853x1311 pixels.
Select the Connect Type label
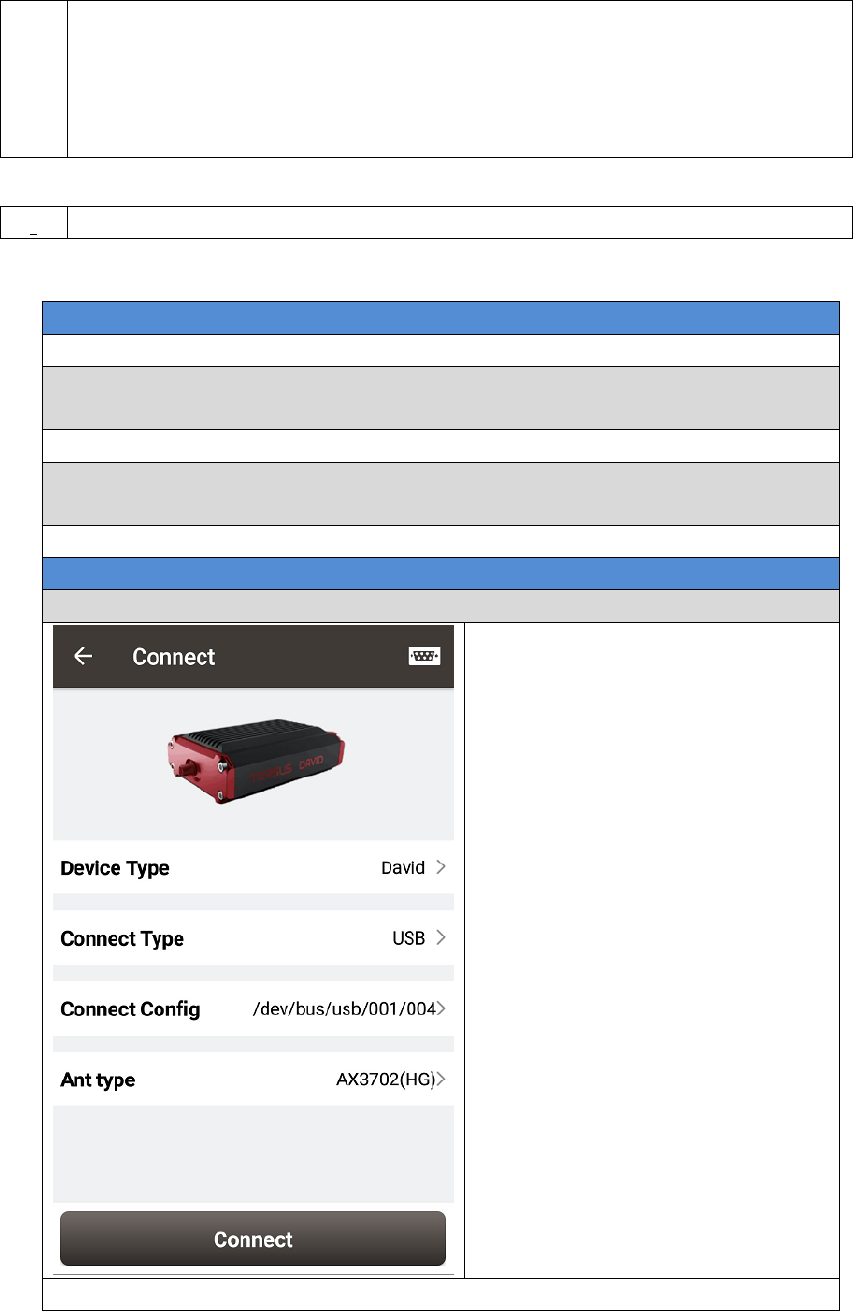tap(122, 939)
